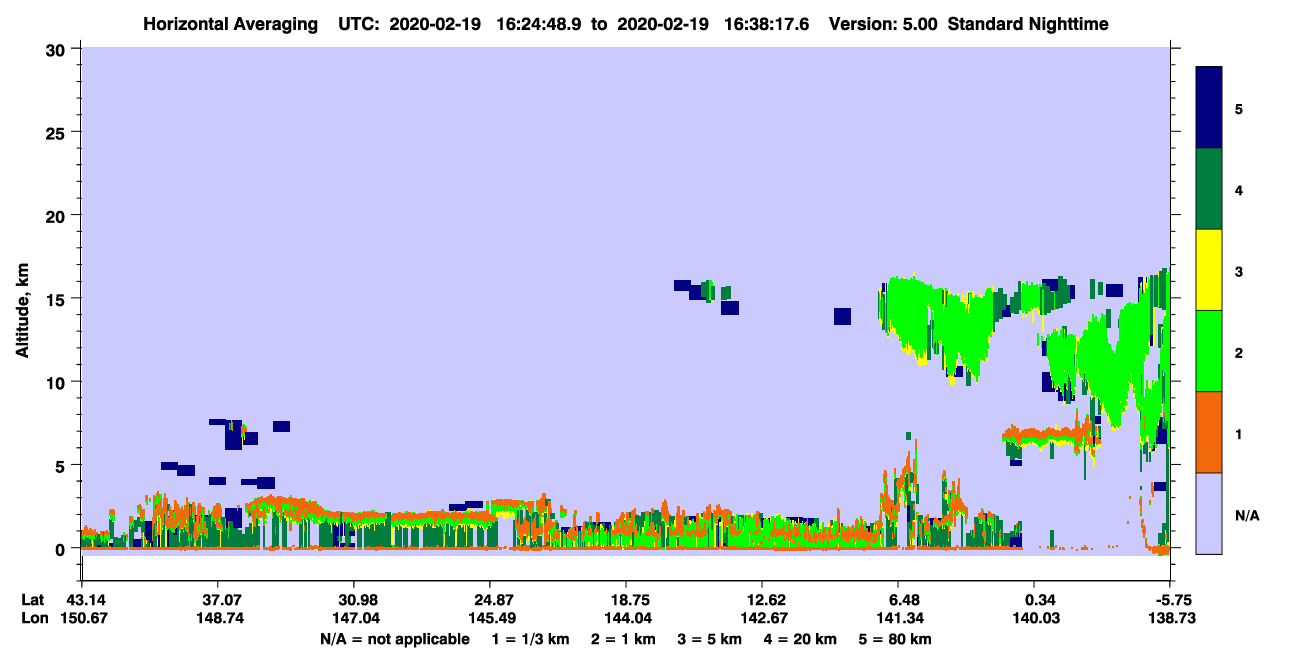Screen dimensions: 1300x667
Task: Click the '3 = 5 km' key text
Action: [x=710, y=639]
